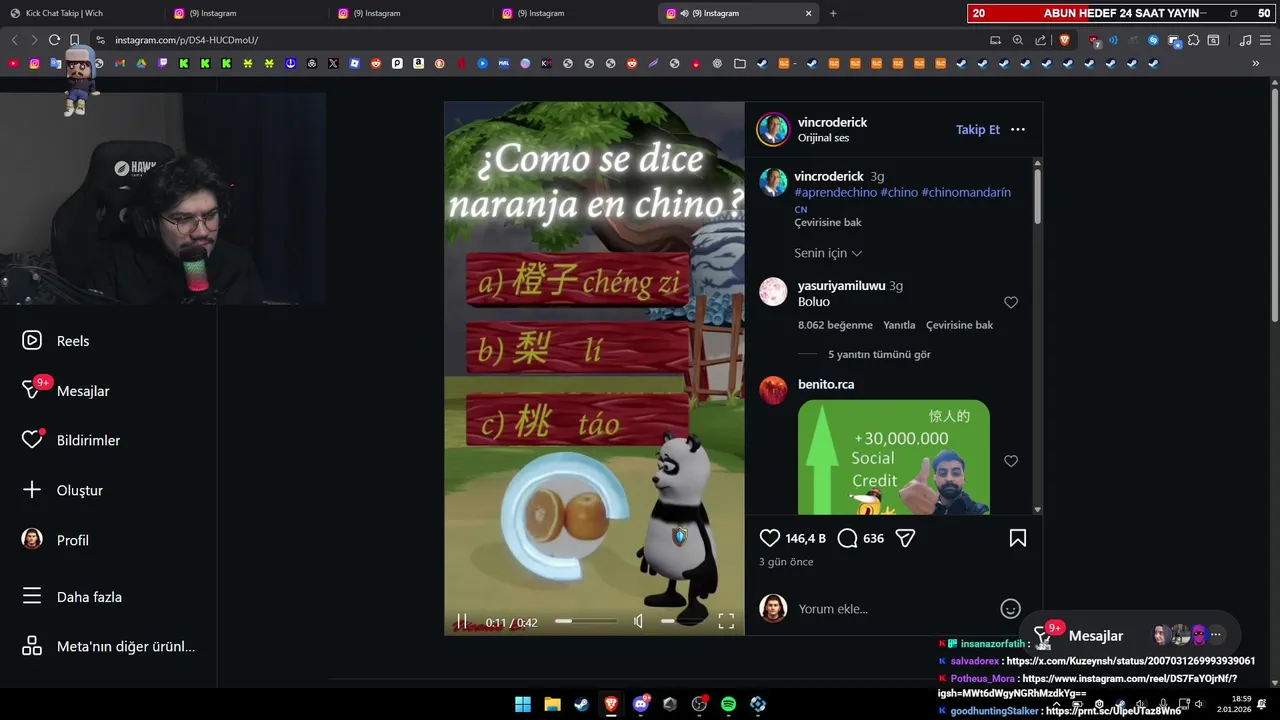Like benito.rca's comment

click(1010, 461)
